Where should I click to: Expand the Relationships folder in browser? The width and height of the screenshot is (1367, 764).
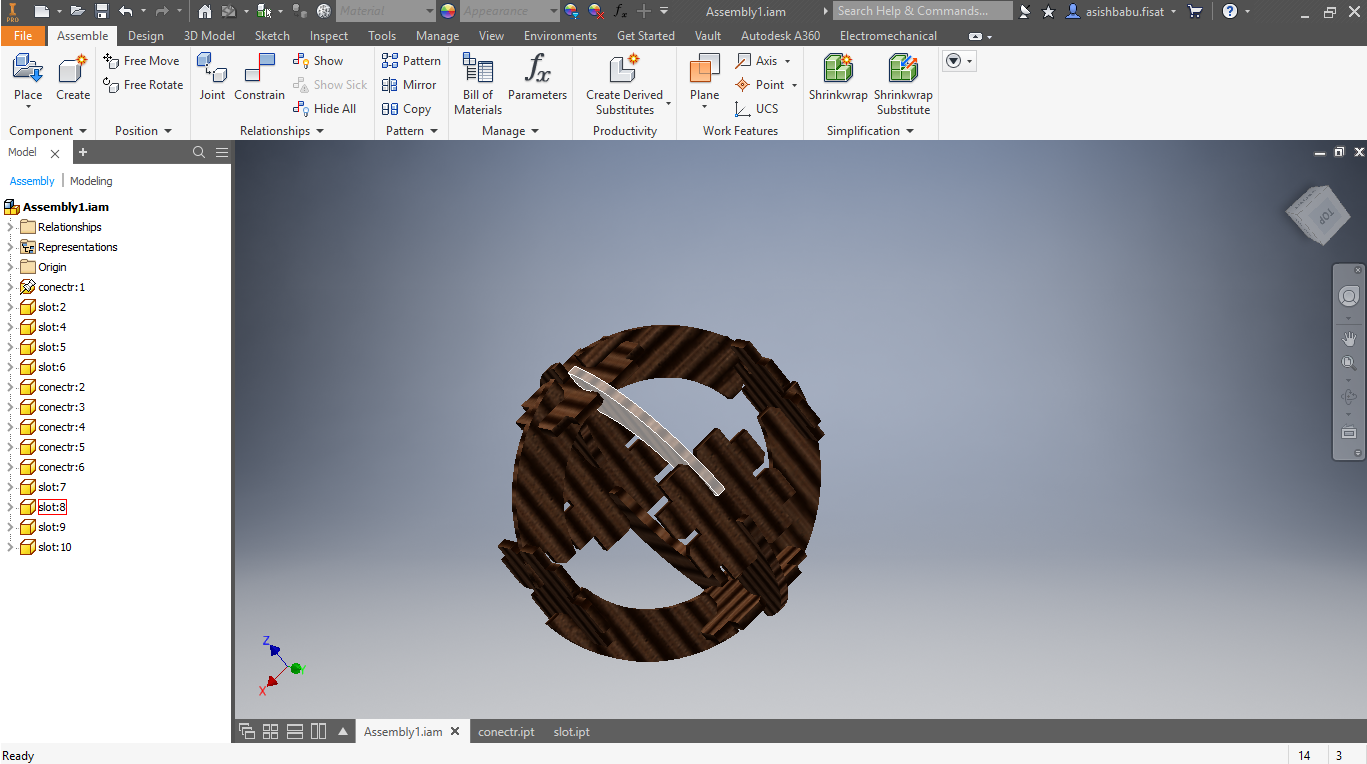point(10,227)
